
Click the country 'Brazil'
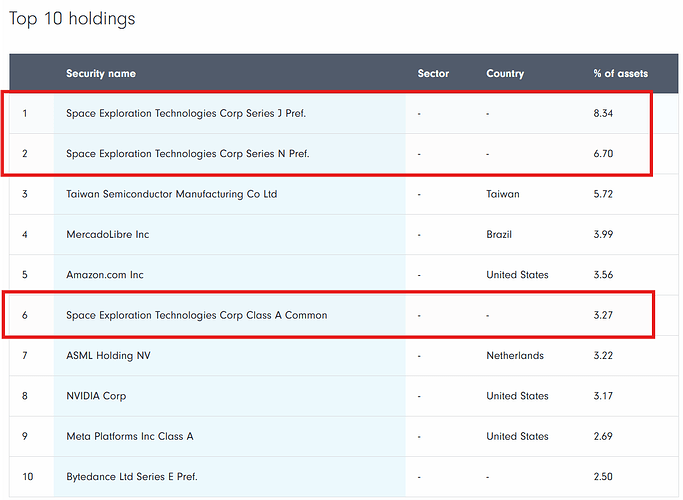pos(499,234)
